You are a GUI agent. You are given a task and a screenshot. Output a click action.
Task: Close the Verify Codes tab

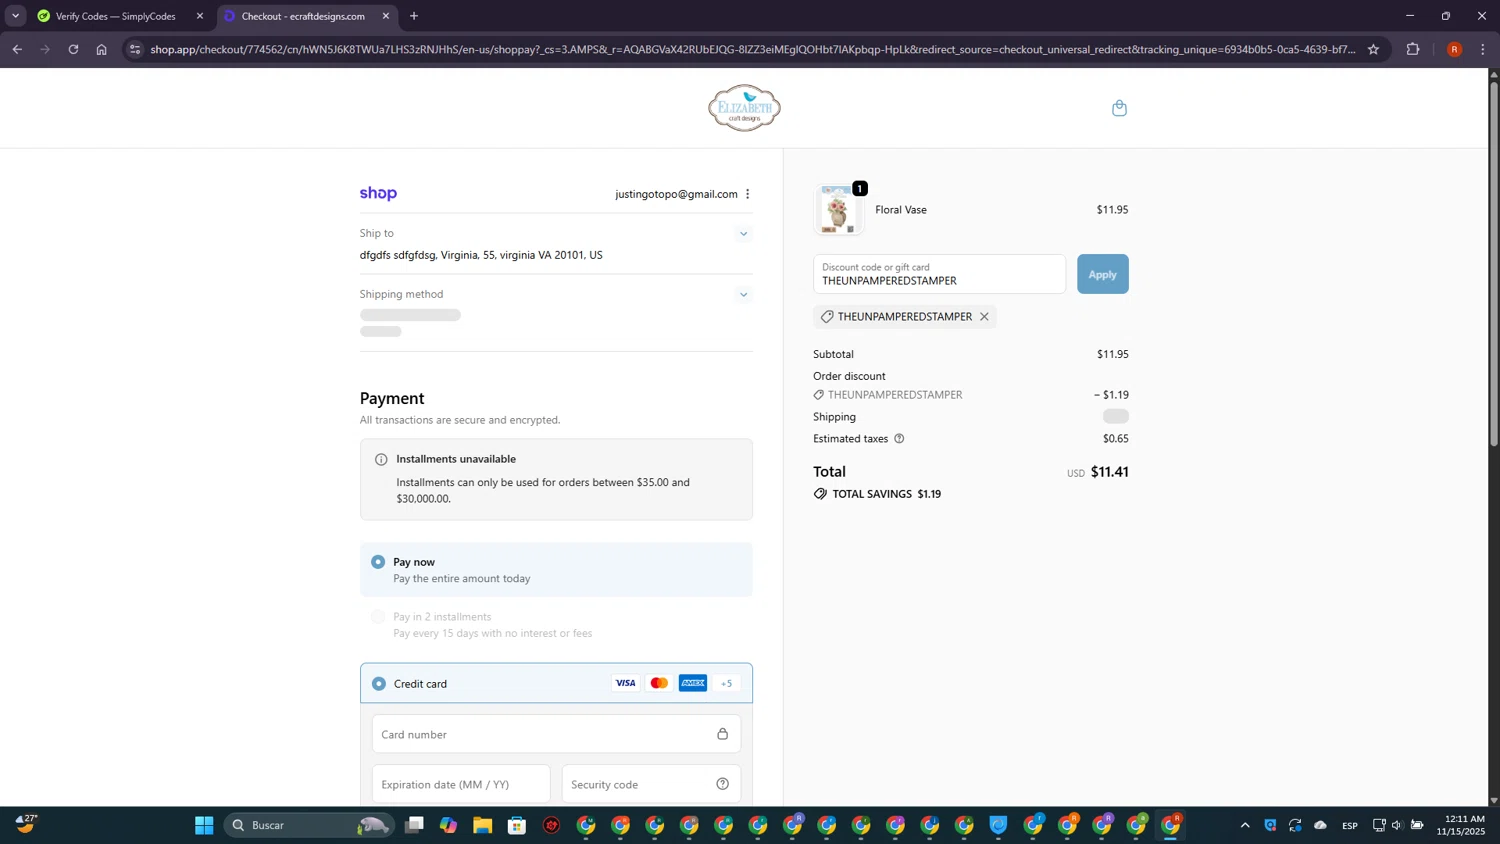coord(200,16)
